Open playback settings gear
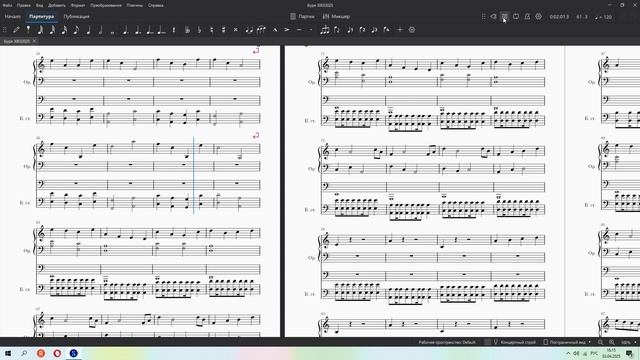This screenshot has width=640, height=360. coord(539,17)
